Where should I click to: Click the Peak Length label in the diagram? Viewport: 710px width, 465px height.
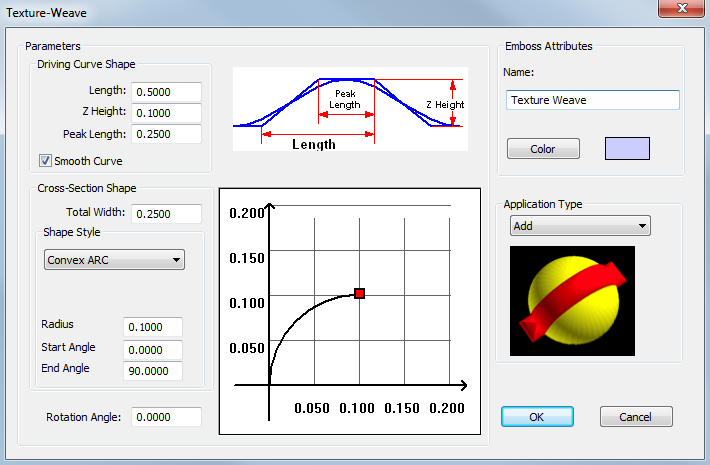(345, 99)
